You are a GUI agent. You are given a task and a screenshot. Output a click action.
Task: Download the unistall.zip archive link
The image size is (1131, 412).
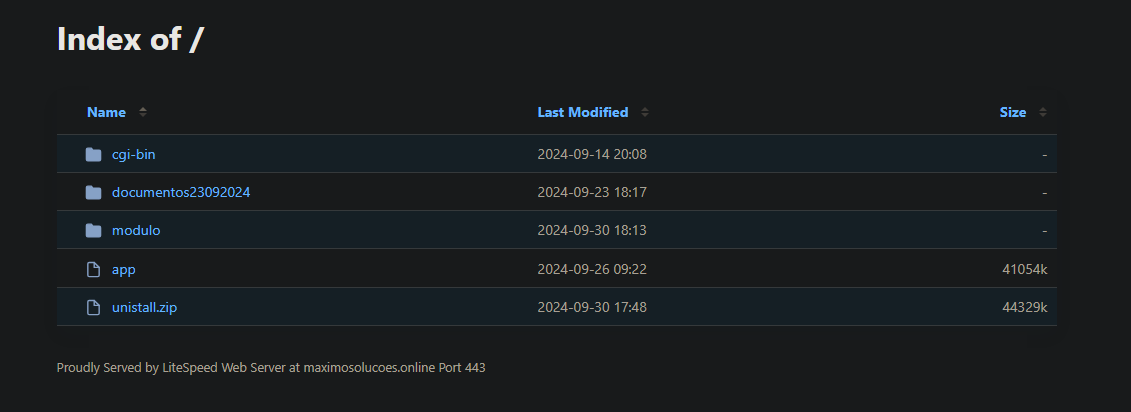pyautogui.click(x=144, y=307)
